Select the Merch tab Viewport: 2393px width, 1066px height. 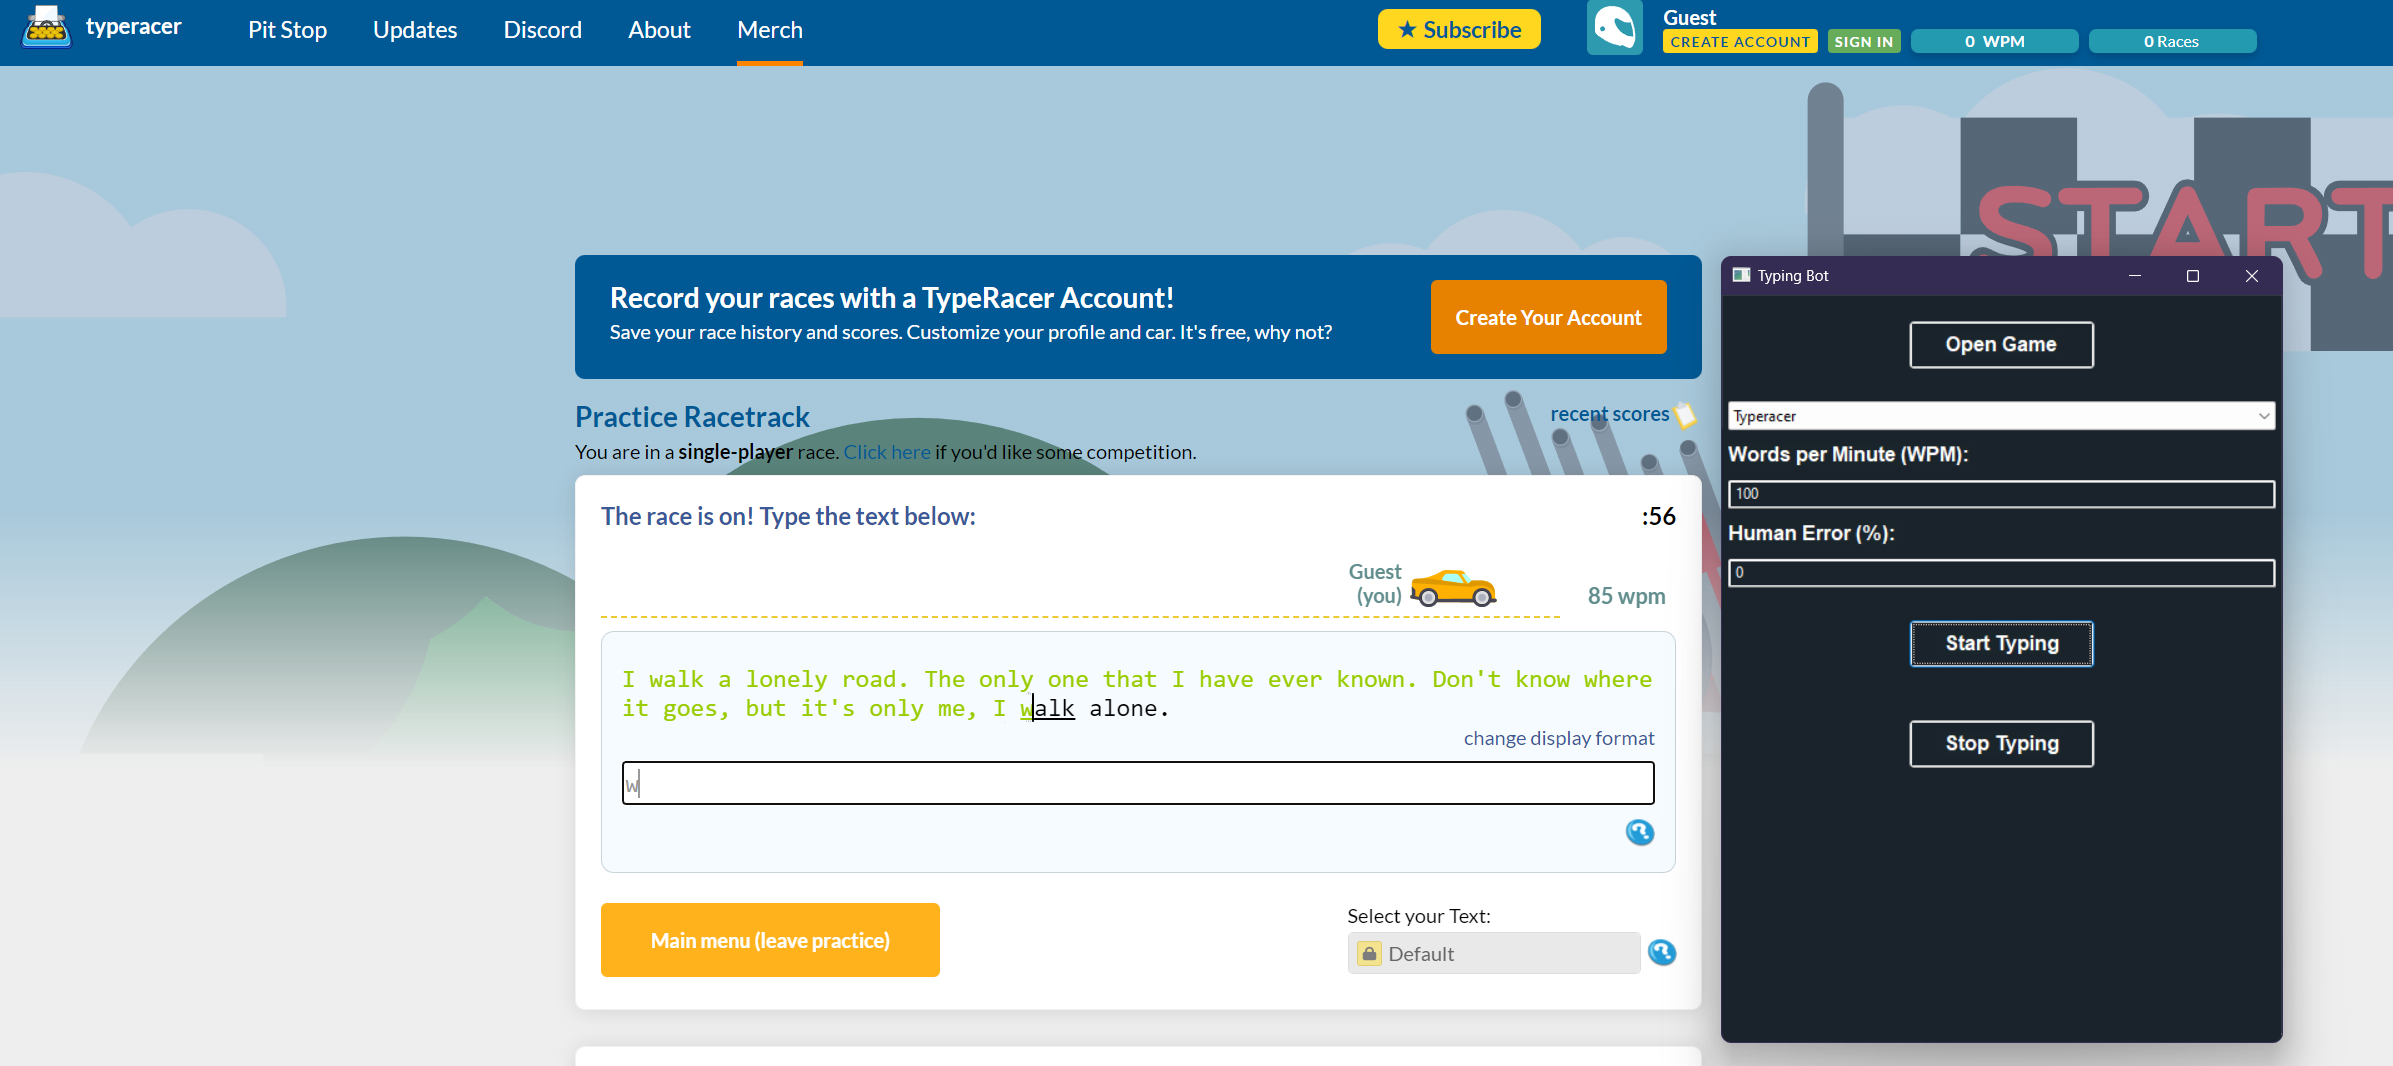point(770,30)
